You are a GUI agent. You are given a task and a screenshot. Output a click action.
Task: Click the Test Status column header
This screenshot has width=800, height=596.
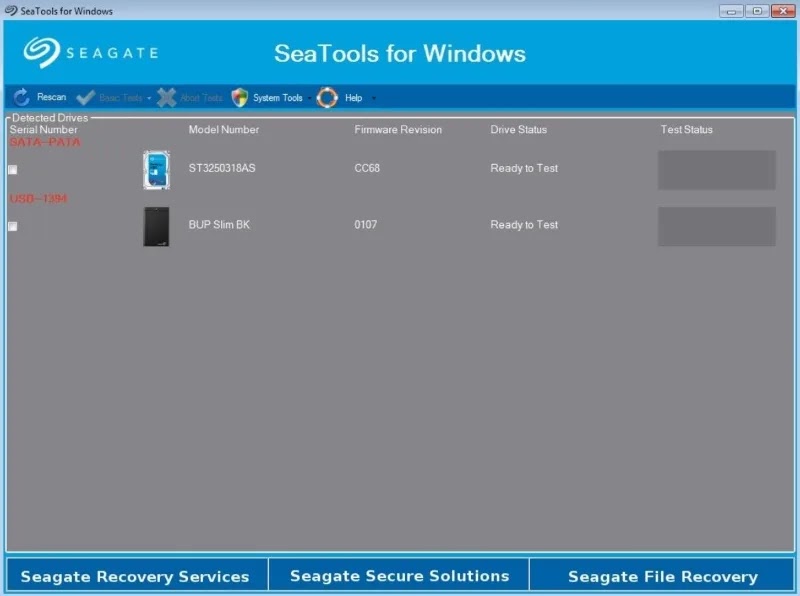click(686, 130)
